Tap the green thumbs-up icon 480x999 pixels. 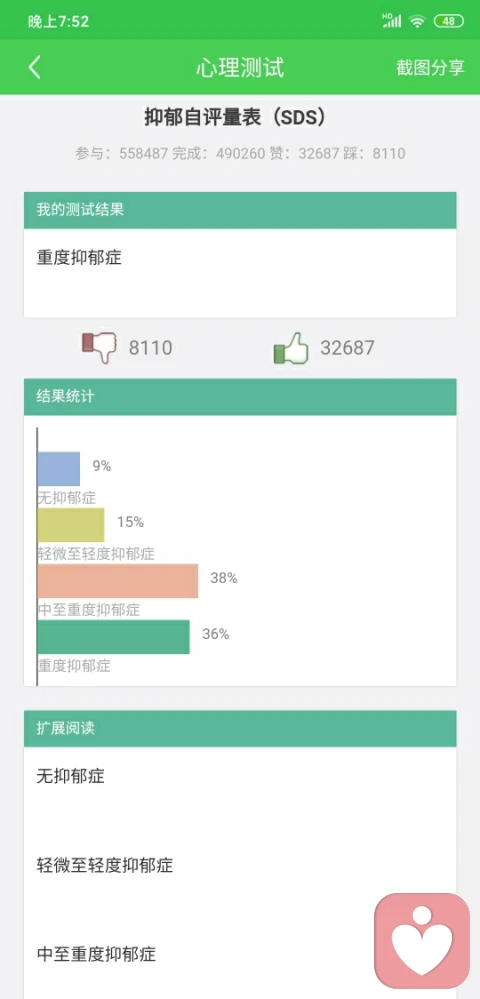[291, 348]
